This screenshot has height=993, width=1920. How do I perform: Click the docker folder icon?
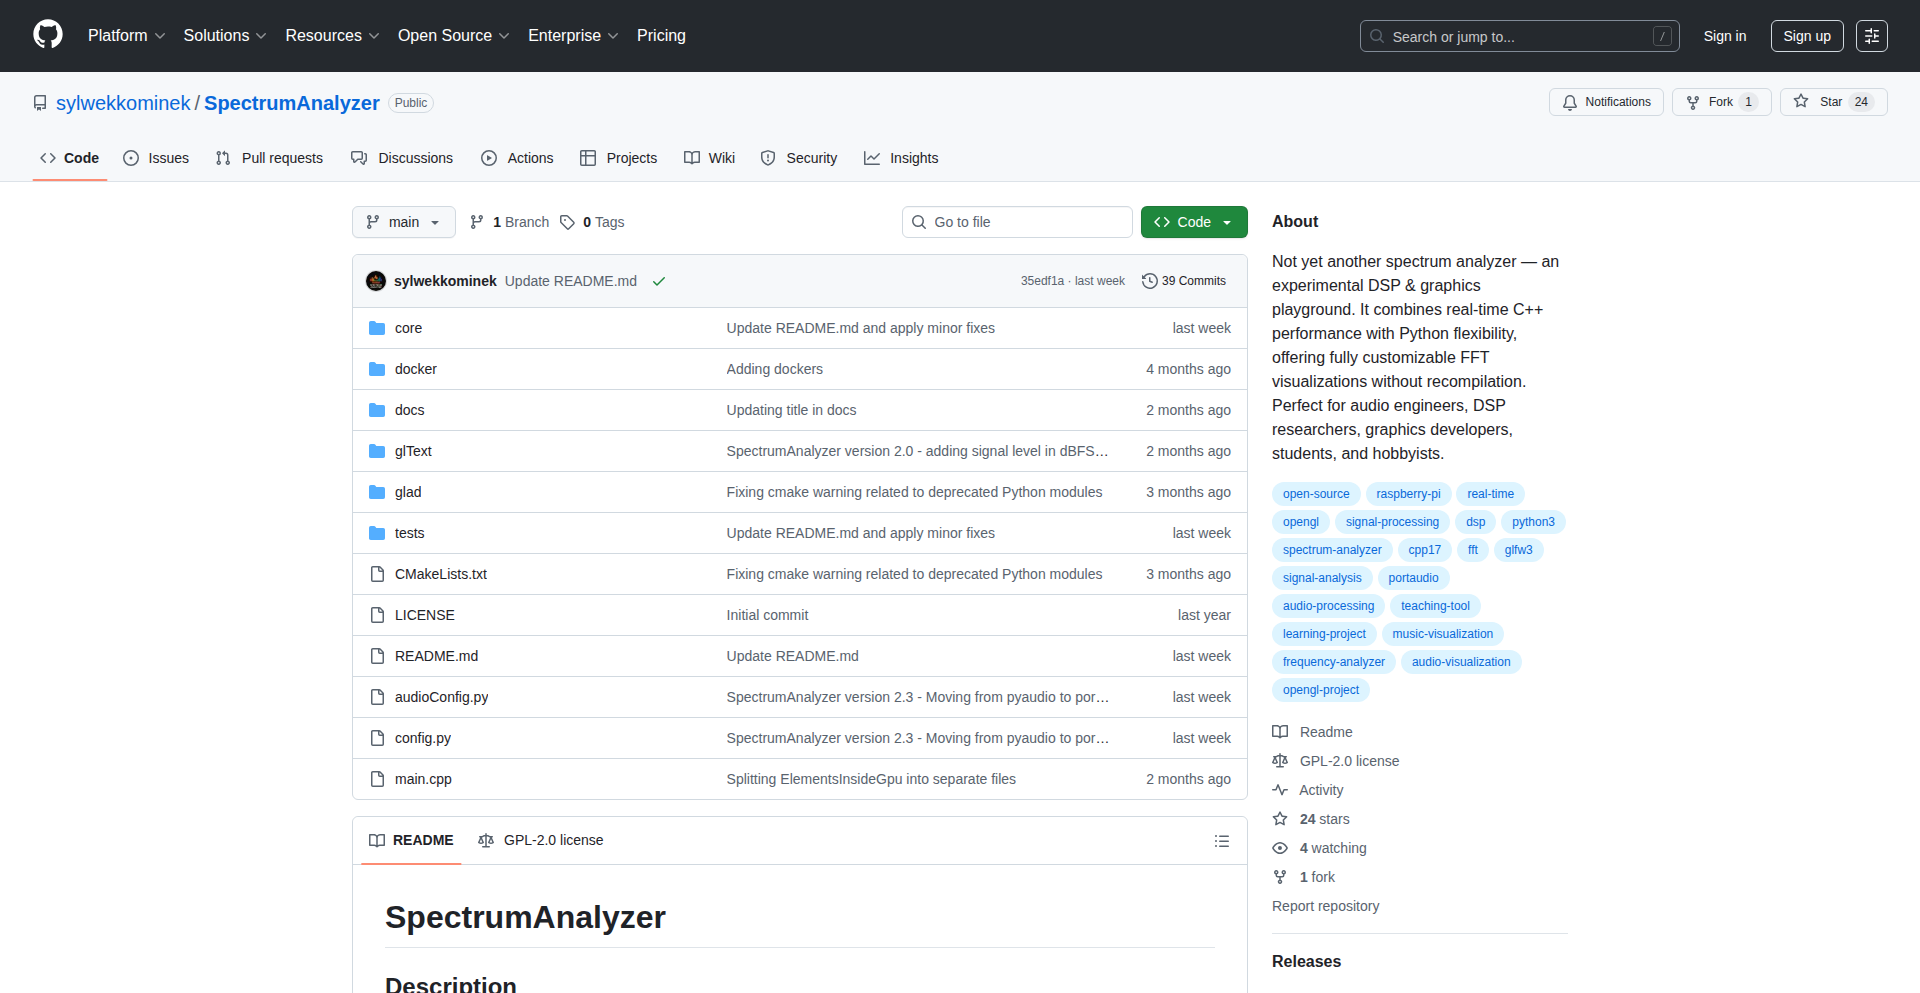tap(377, 369)
